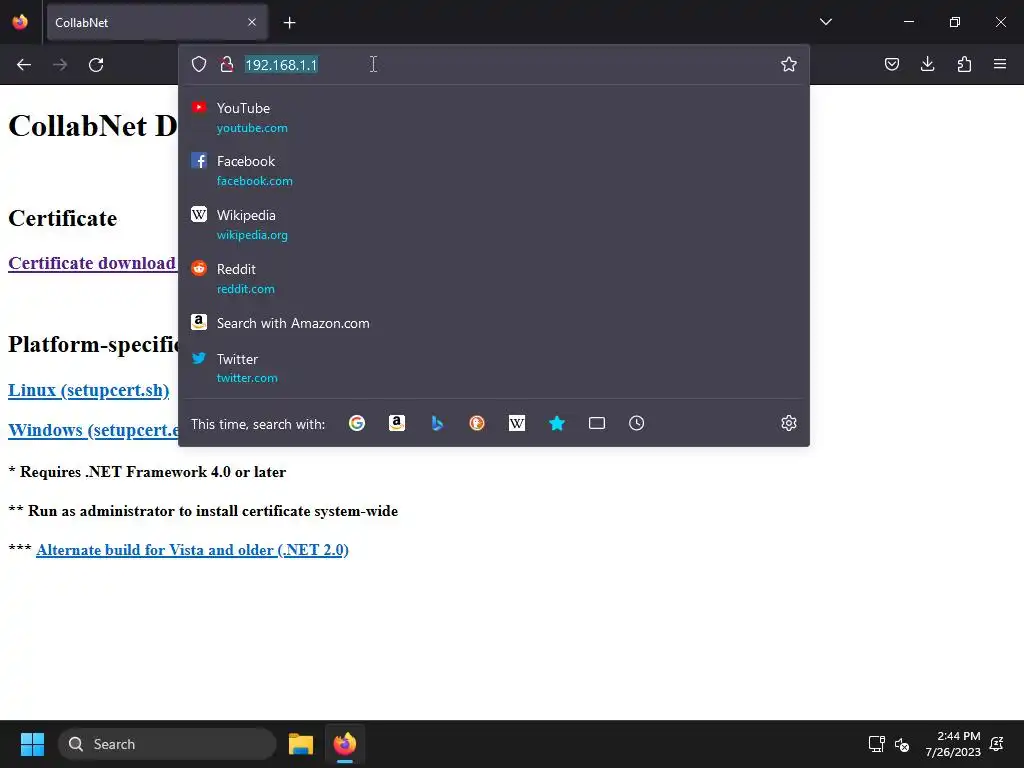Select YouTube suggestion

[494, 118]
